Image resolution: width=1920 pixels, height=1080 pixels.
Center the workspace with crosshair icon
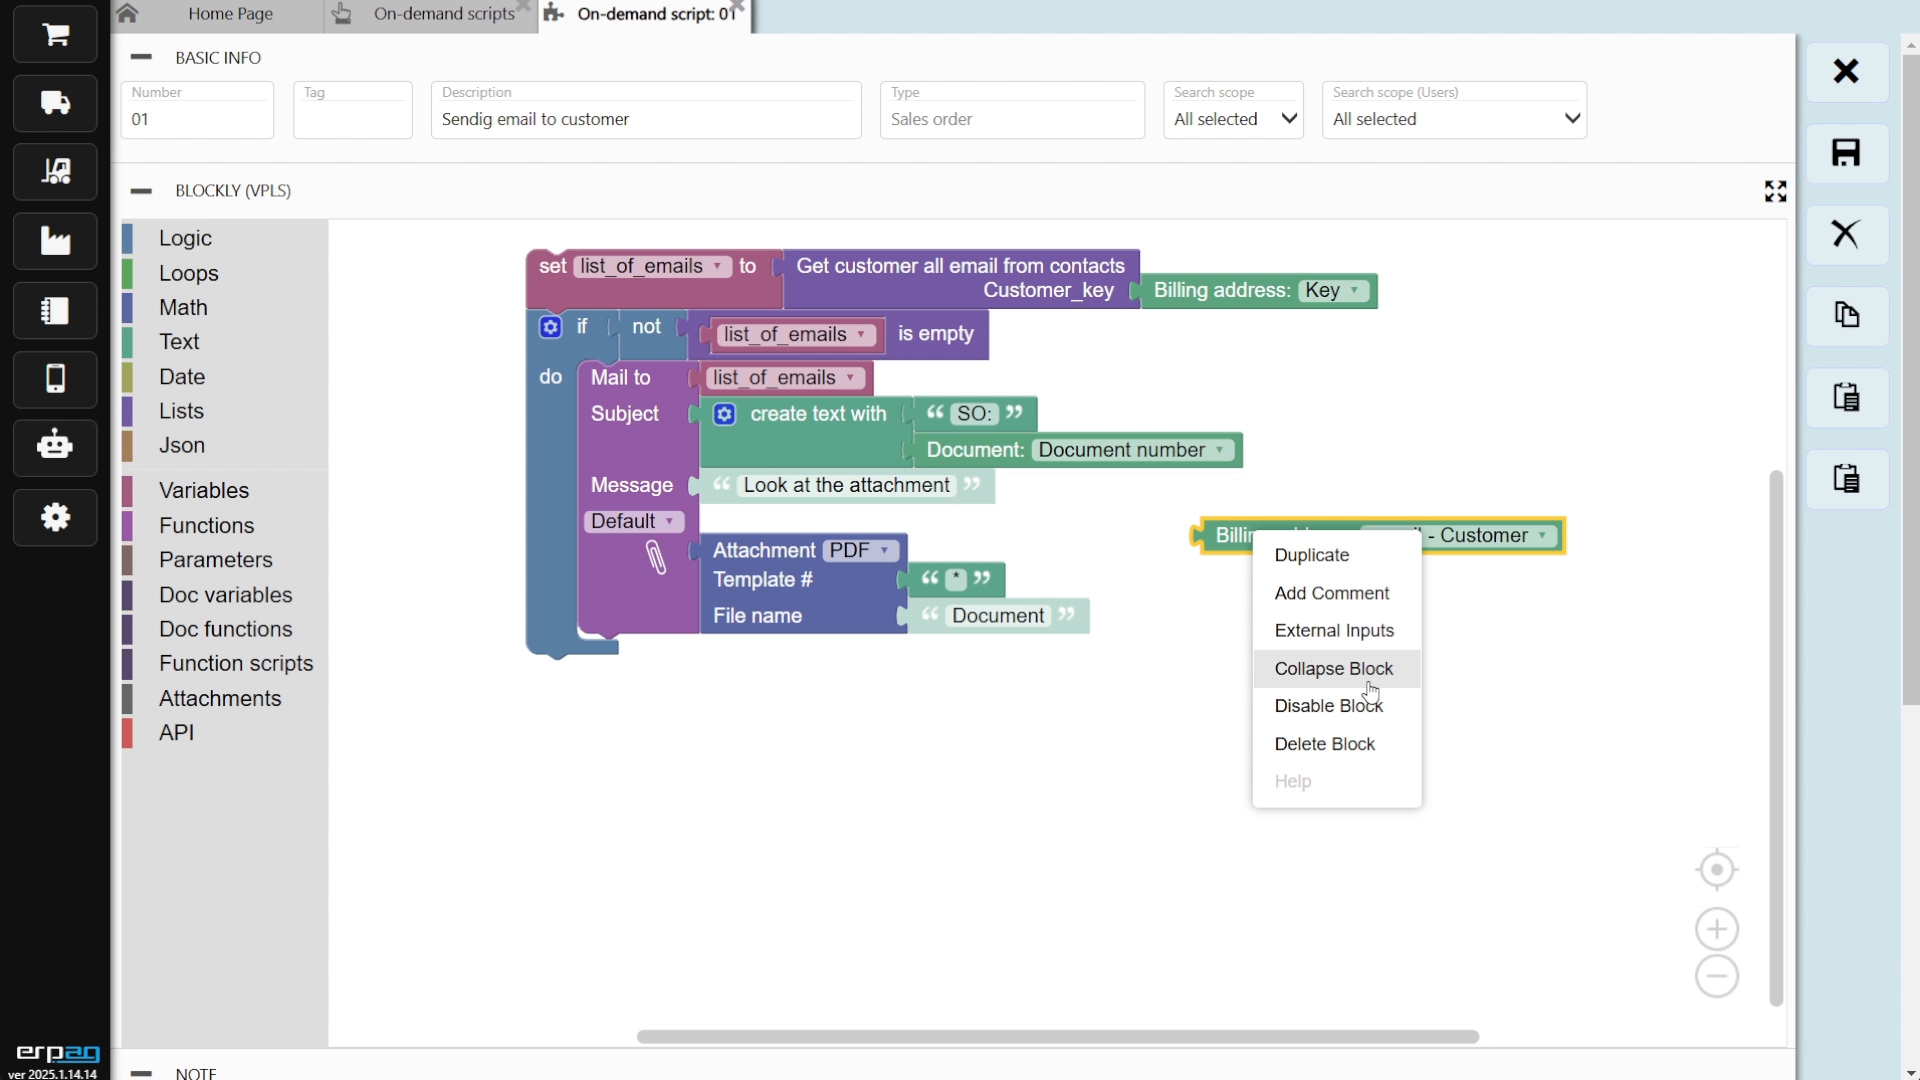click(1716, 870)
